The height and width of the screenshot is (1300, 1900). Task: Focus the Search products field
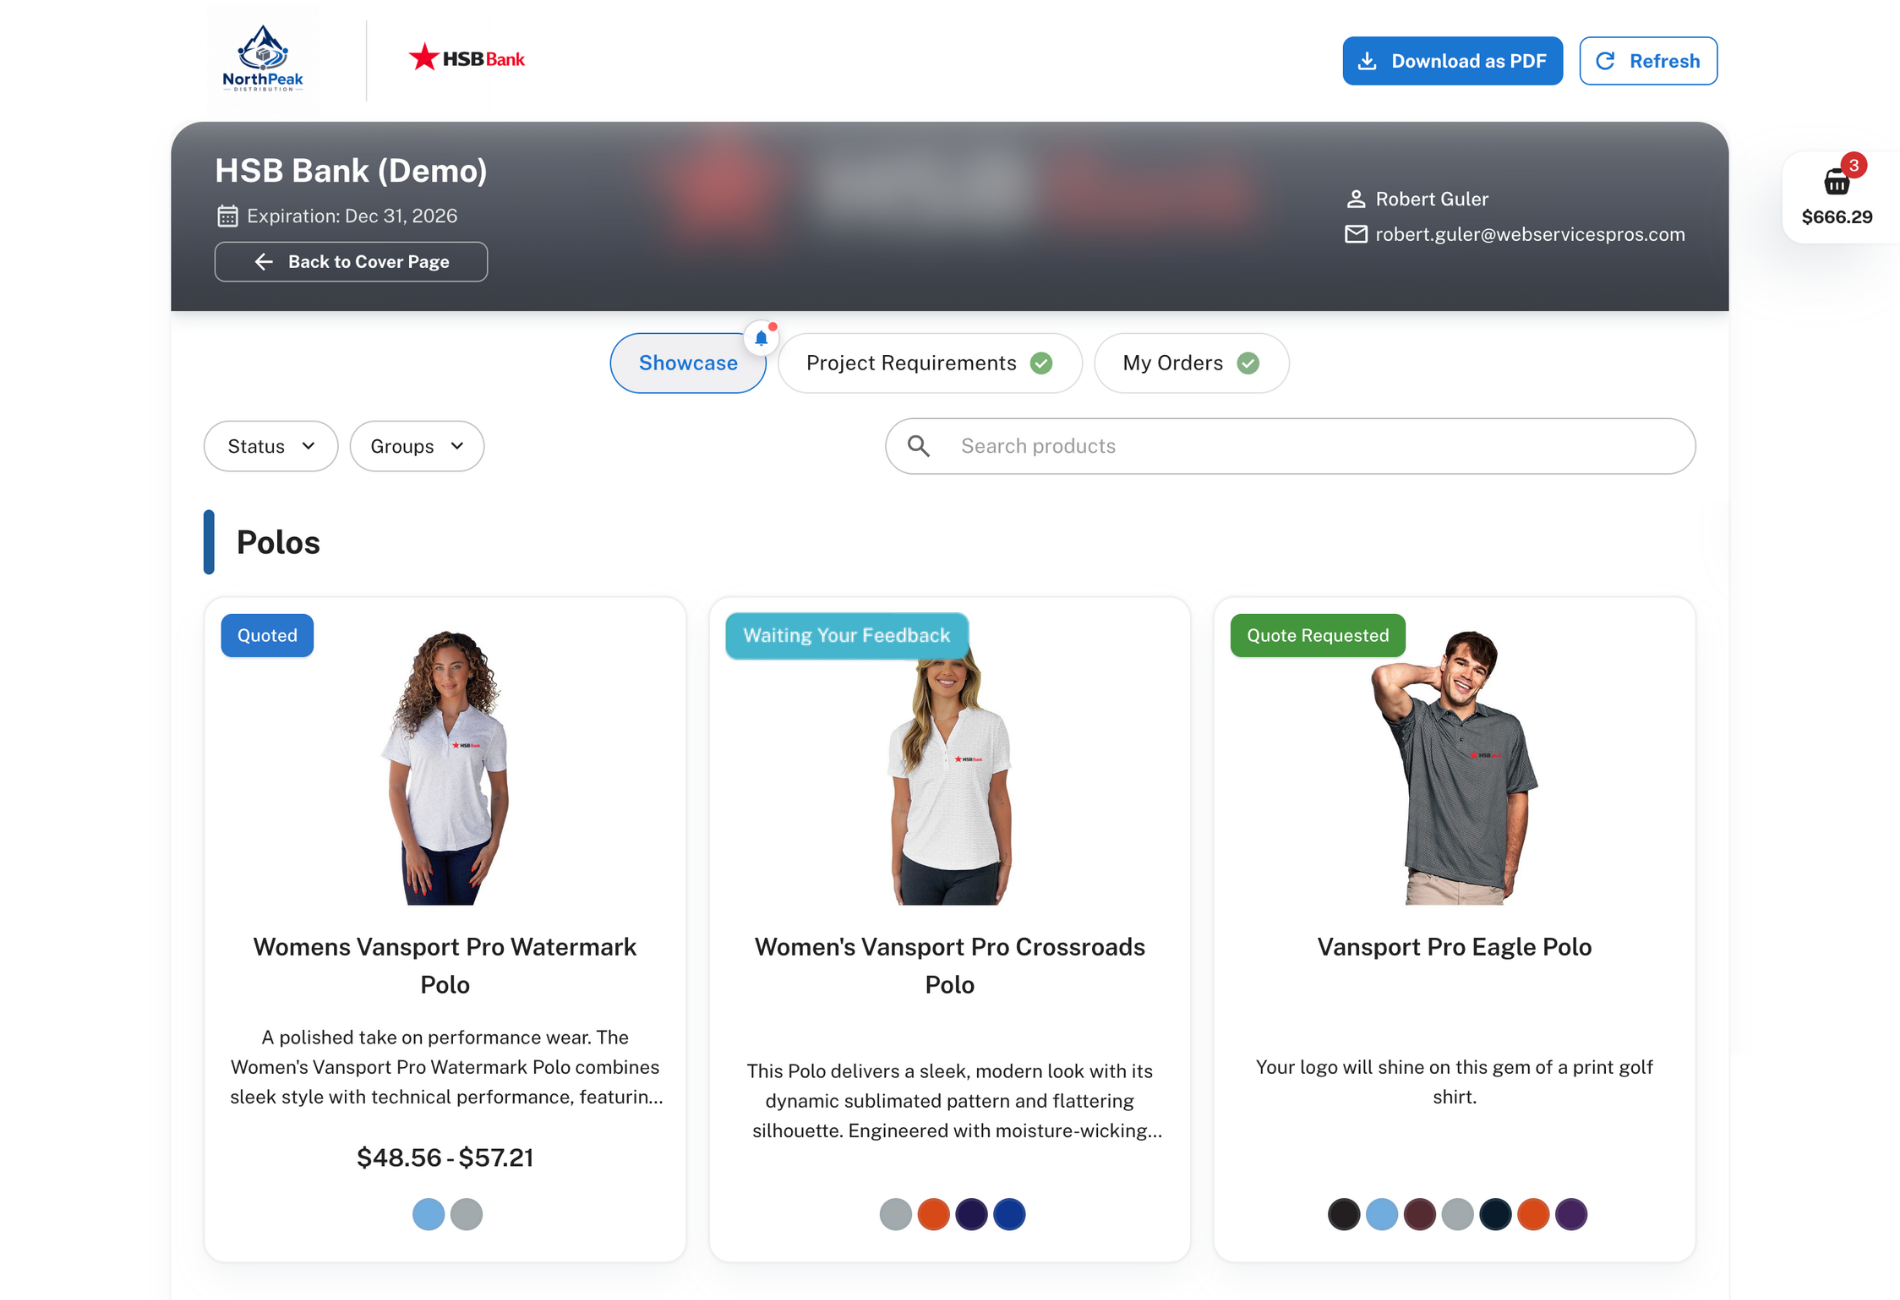pos(1290,446)
